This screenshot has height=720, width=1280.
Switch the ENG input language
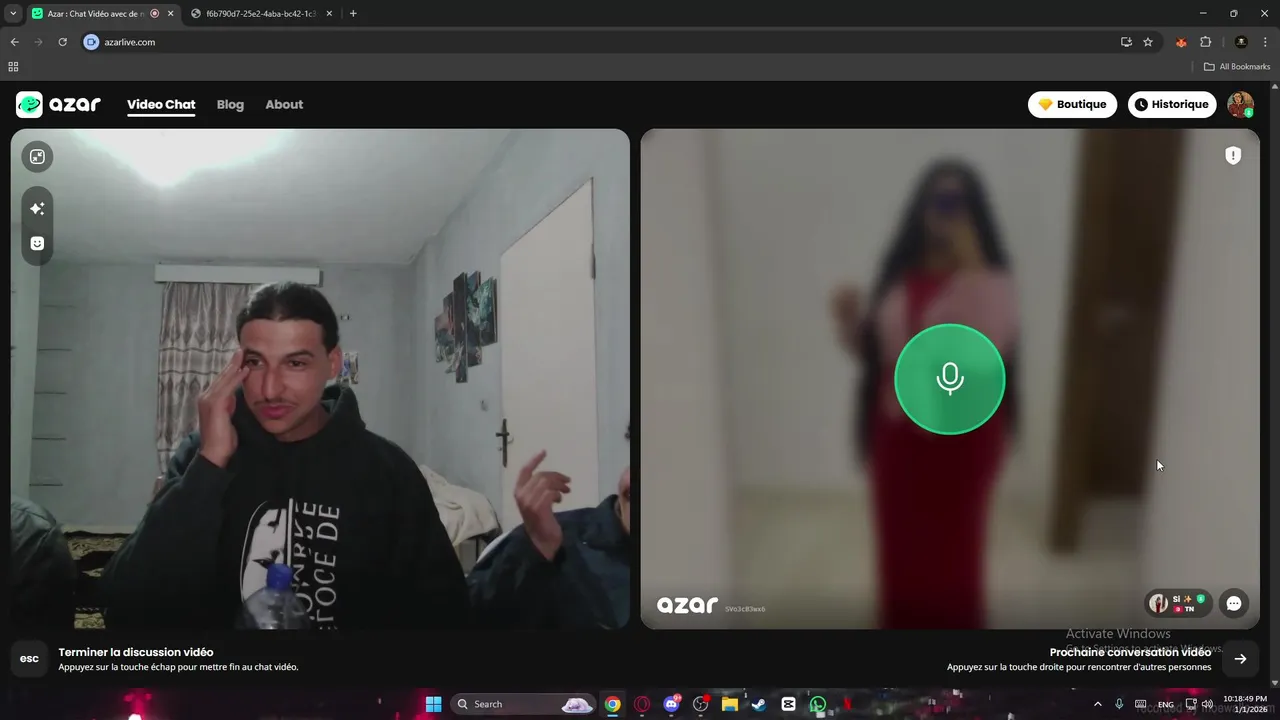point(1165,704)
